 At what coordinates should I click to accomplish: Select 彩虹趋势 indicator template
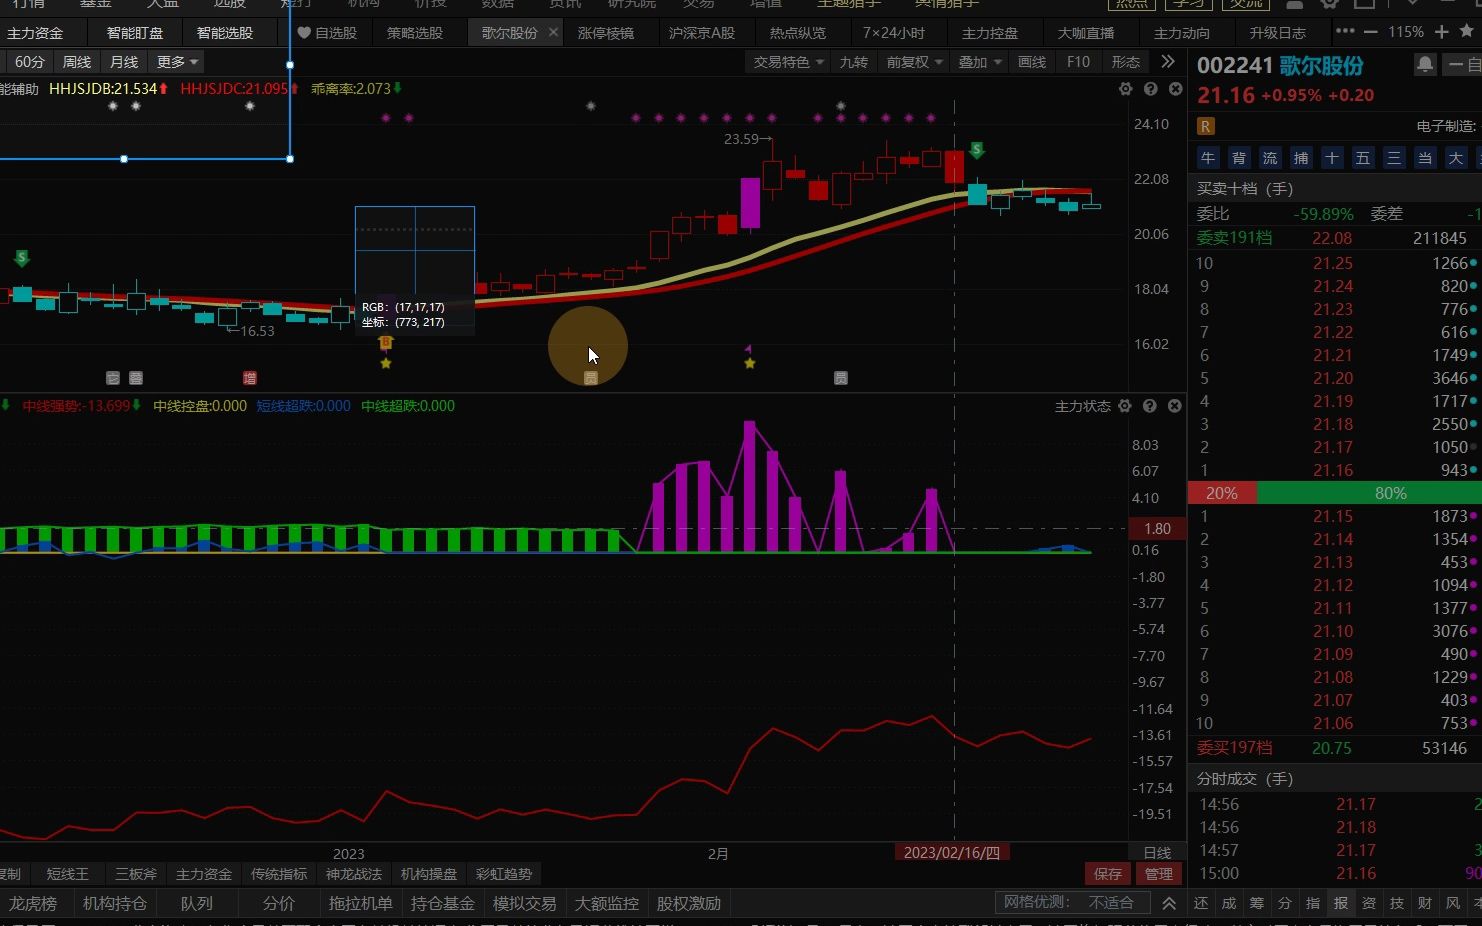[x=504, y=874]
